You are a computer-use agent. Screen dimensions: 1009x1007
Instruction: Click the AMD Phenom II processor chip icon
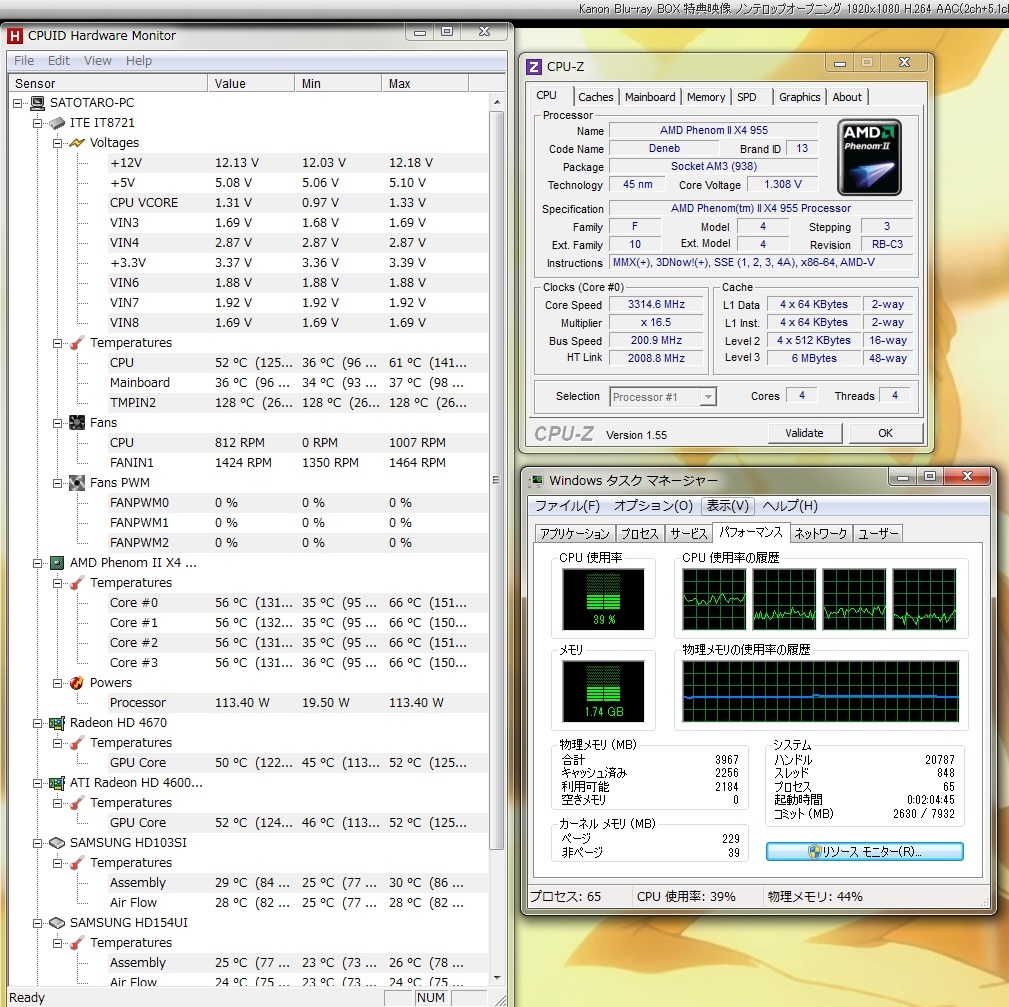click(57, 563)
